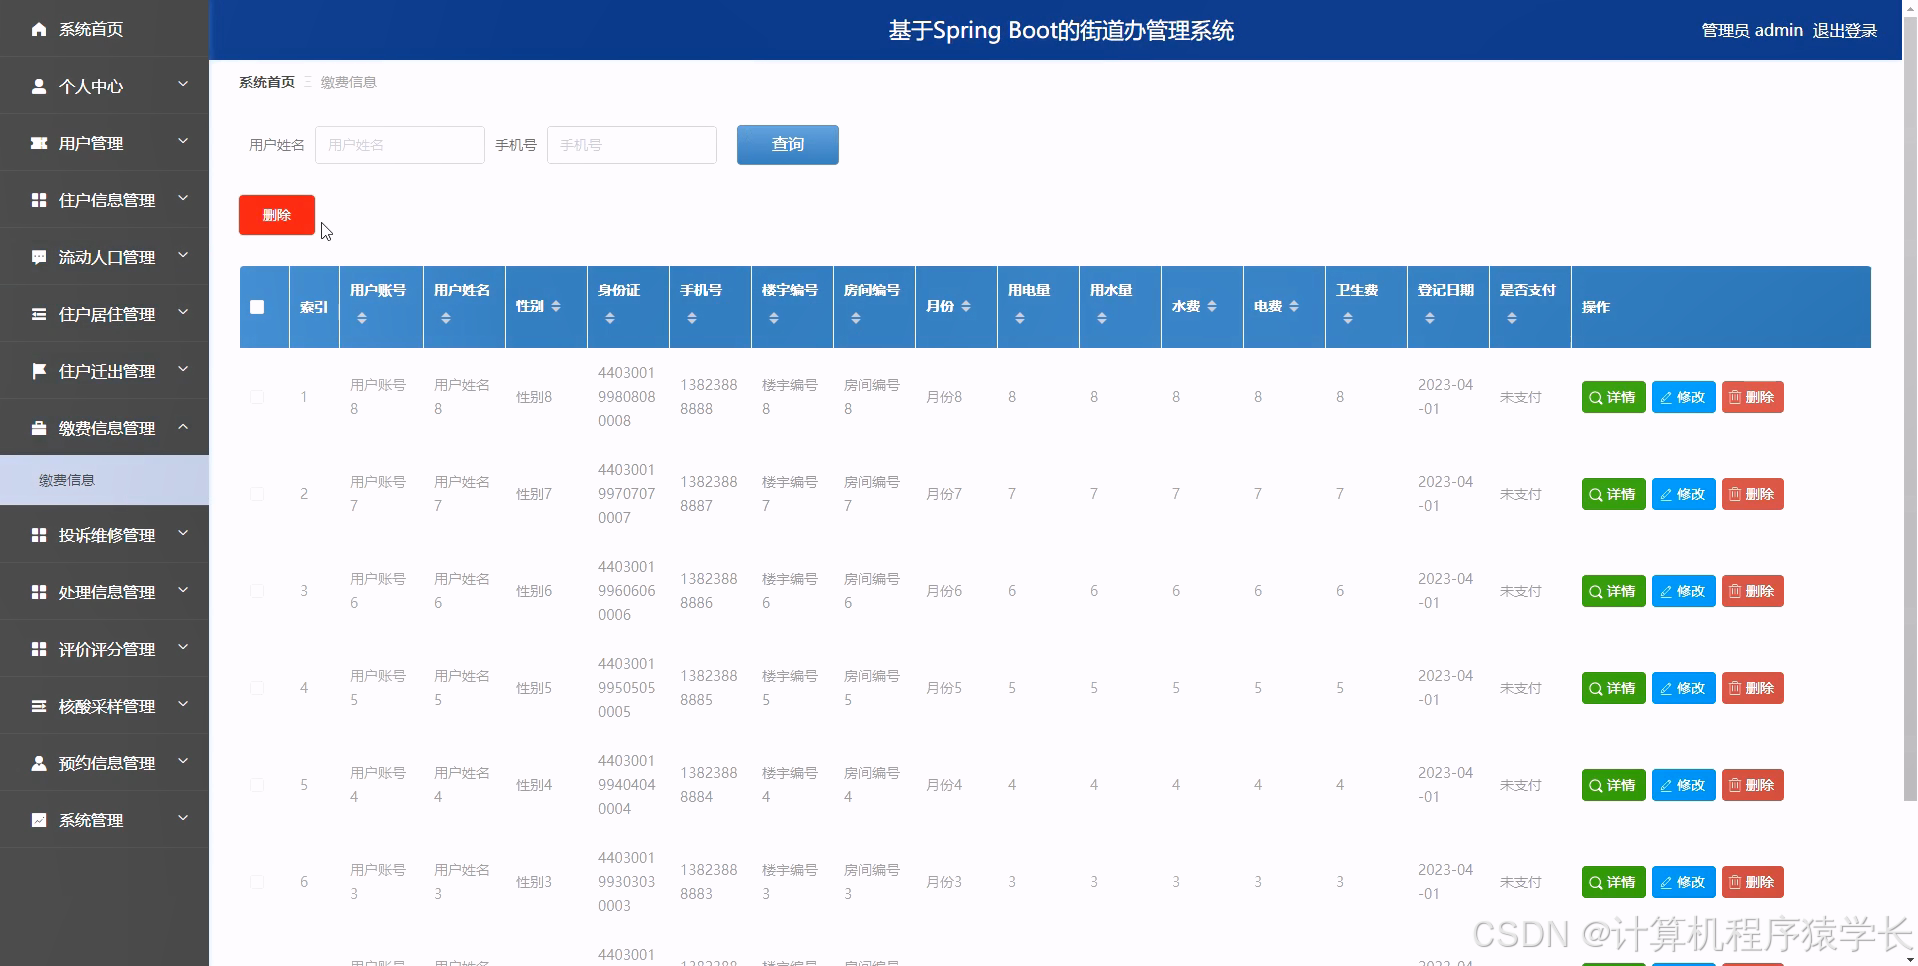
Task: Click the 查询 search button
Action: [x=787, y=144]
